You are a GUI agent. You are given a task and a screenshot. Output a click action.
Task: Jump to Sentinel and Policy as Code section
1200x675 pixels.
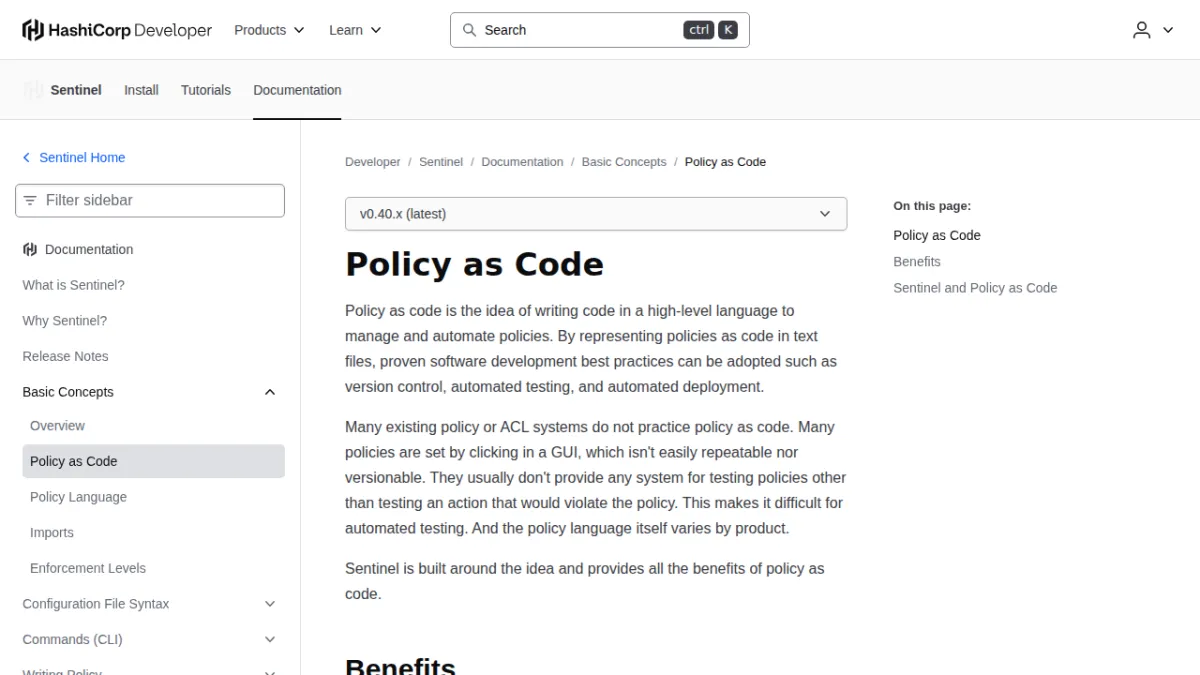[x=975, y=288]
